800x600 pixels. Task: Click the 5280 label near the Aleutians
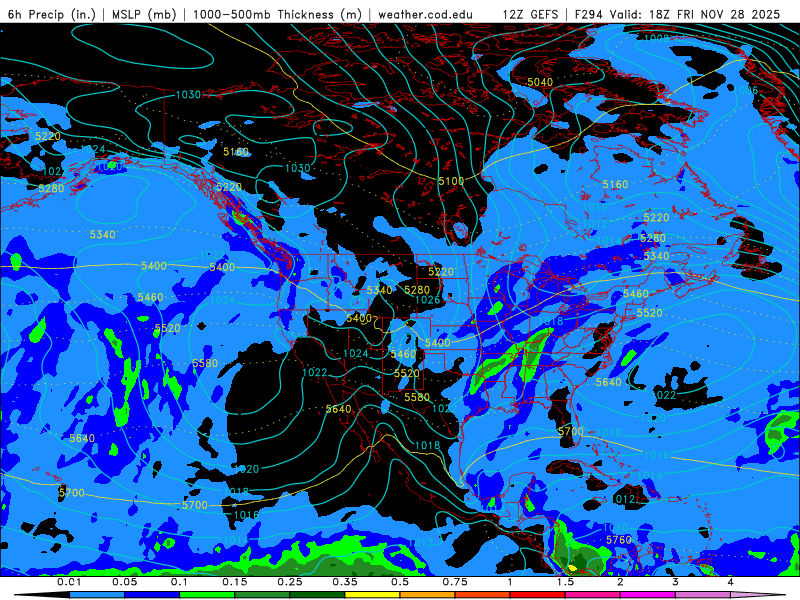tap(51, 188)
